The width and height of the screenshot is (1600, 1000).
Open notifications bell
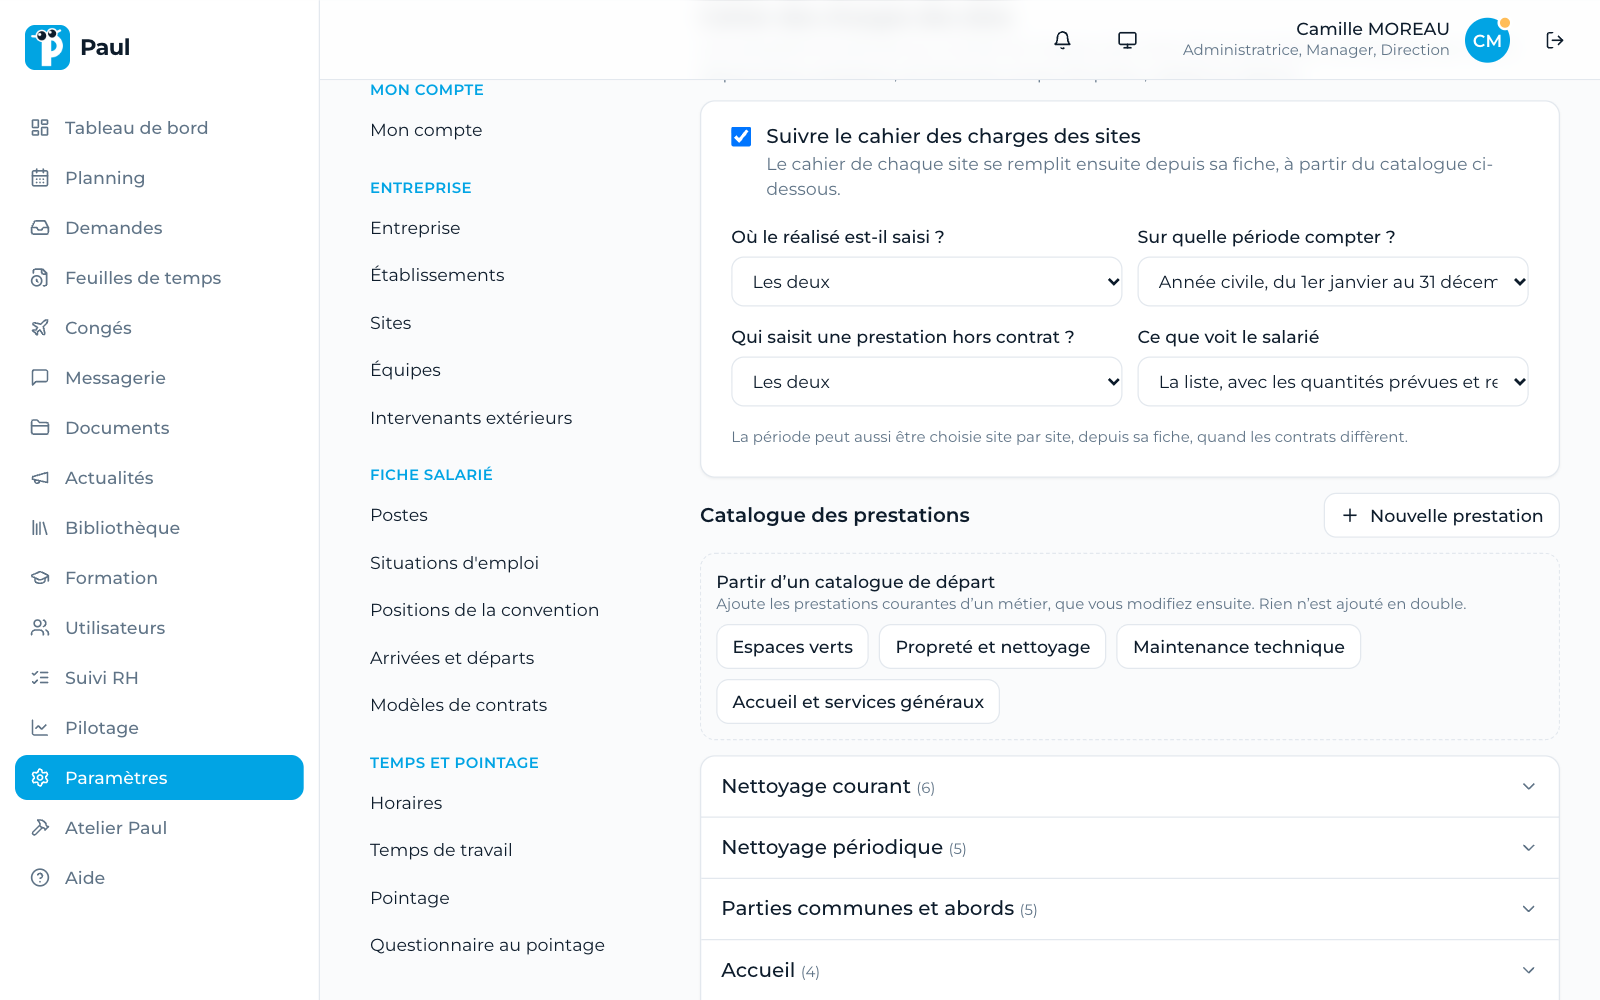click(x=1062, y=40)
